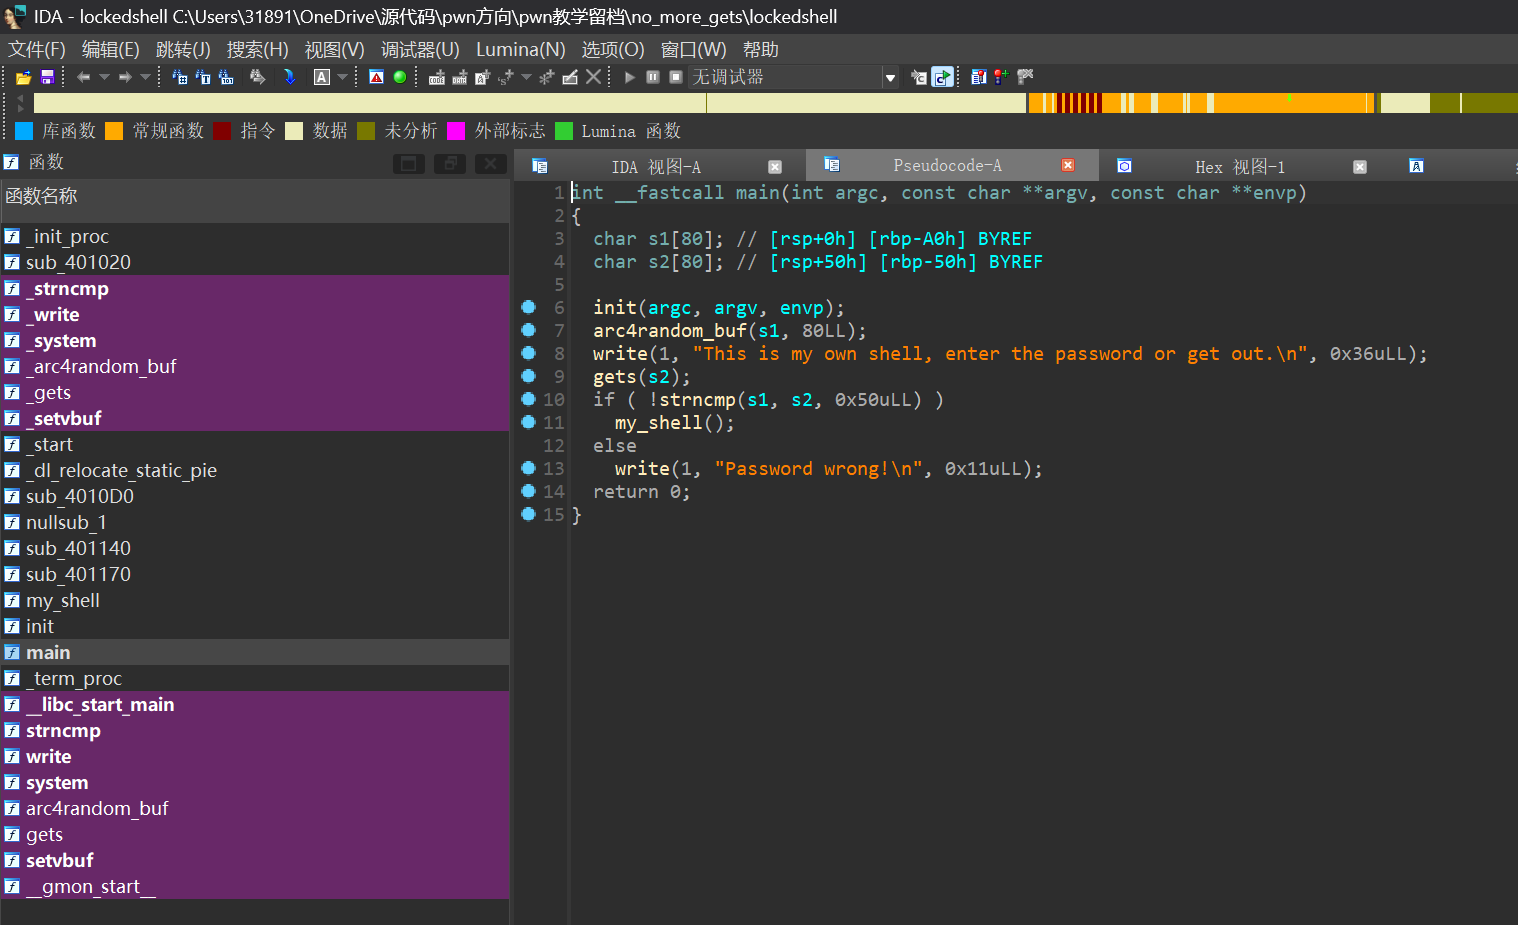Viewport: 1518px width, 925px height.
Task: Select _gets in functions list
Action: click(x=255, y=392)
